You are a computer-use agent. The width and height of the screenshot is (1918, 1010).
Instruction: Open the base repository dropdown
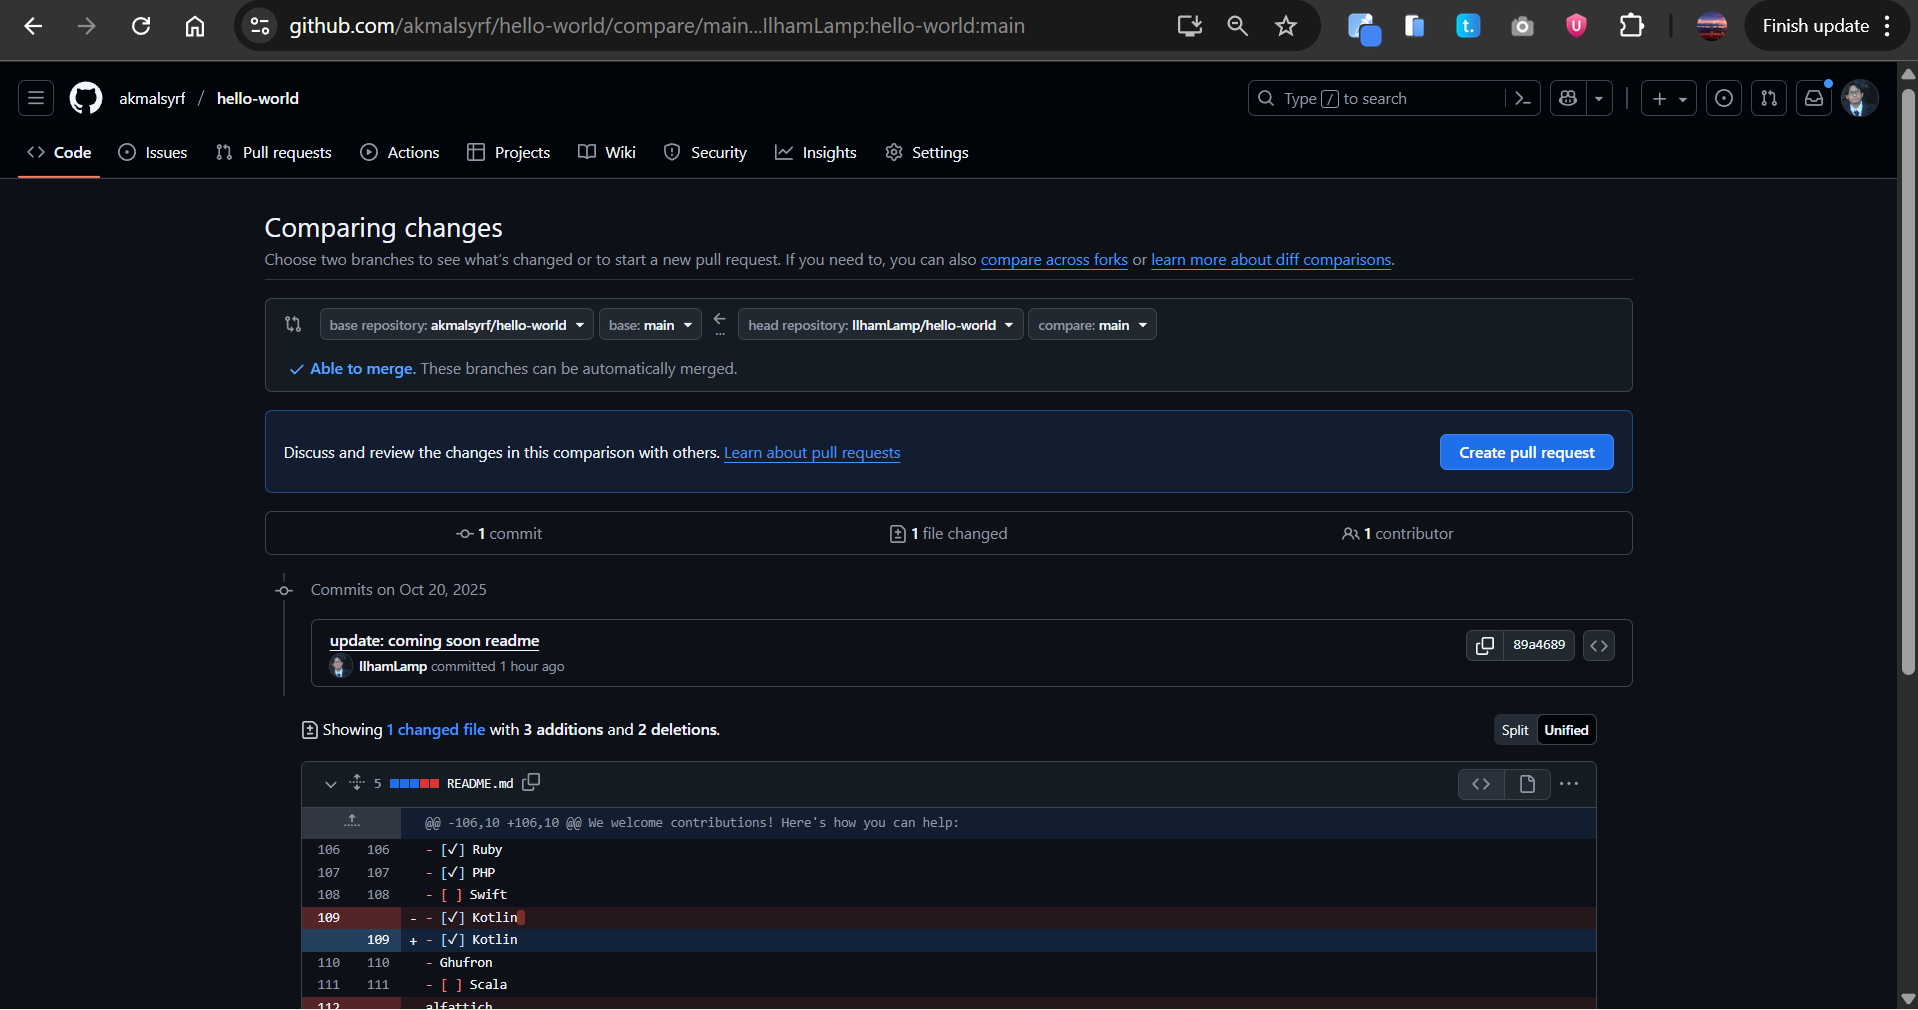pos(456,325)
